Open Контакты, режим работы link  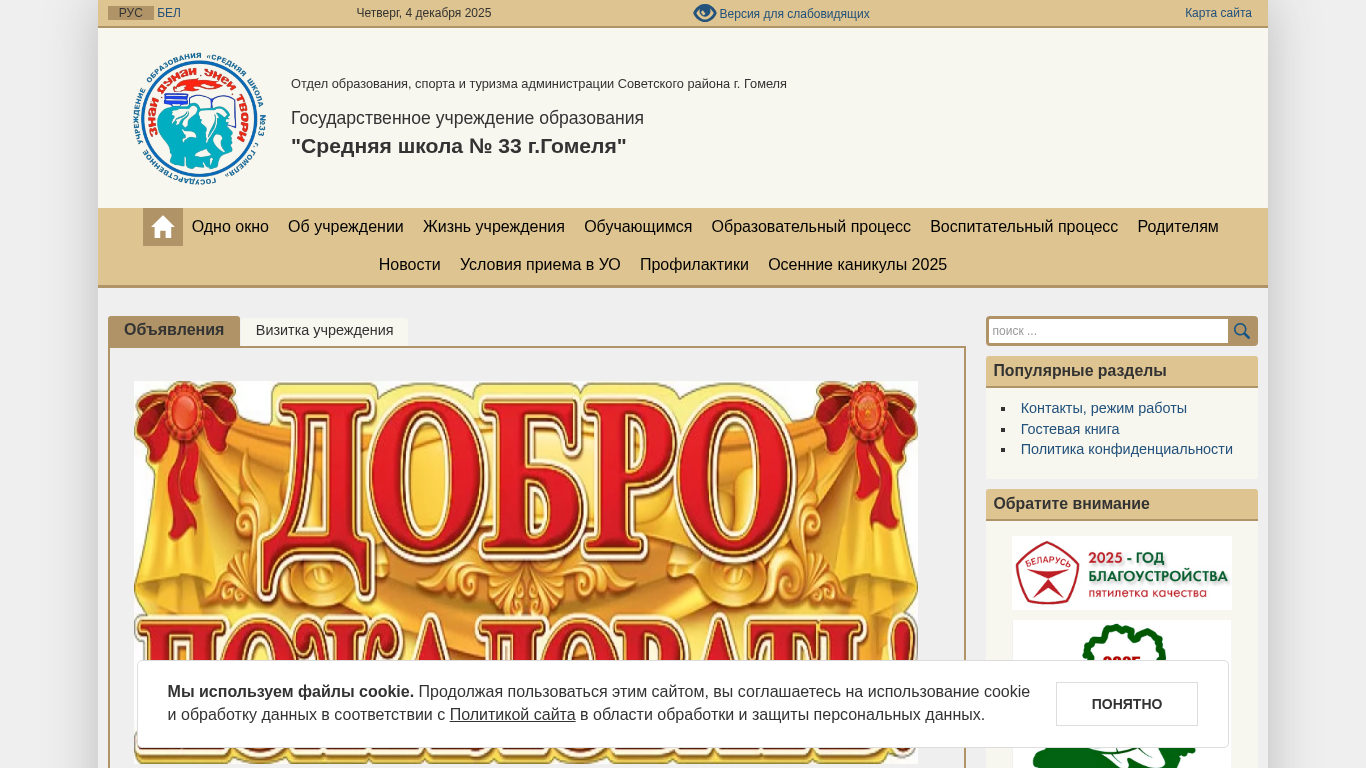tap(1104, 408)
